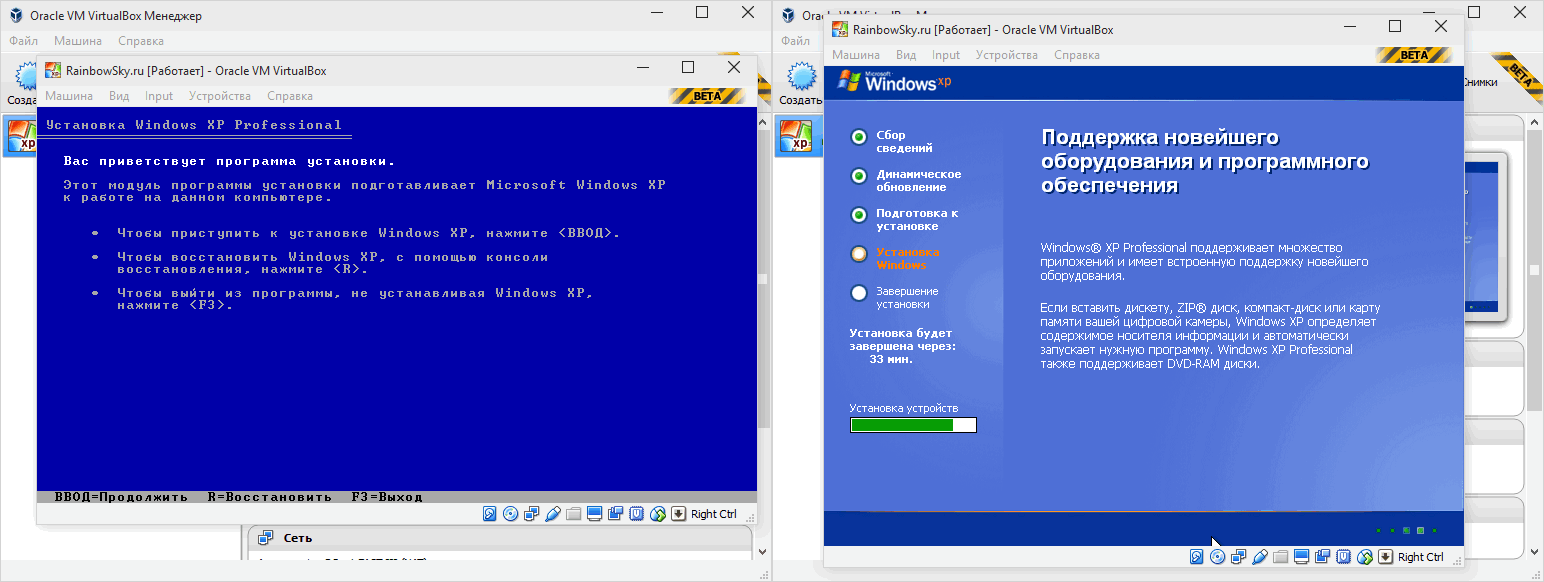Screen dimensions: 1544x582
Task: Click hard disk activity icon in left VM window
Action: pyautogui.click(x=490, y=514)
